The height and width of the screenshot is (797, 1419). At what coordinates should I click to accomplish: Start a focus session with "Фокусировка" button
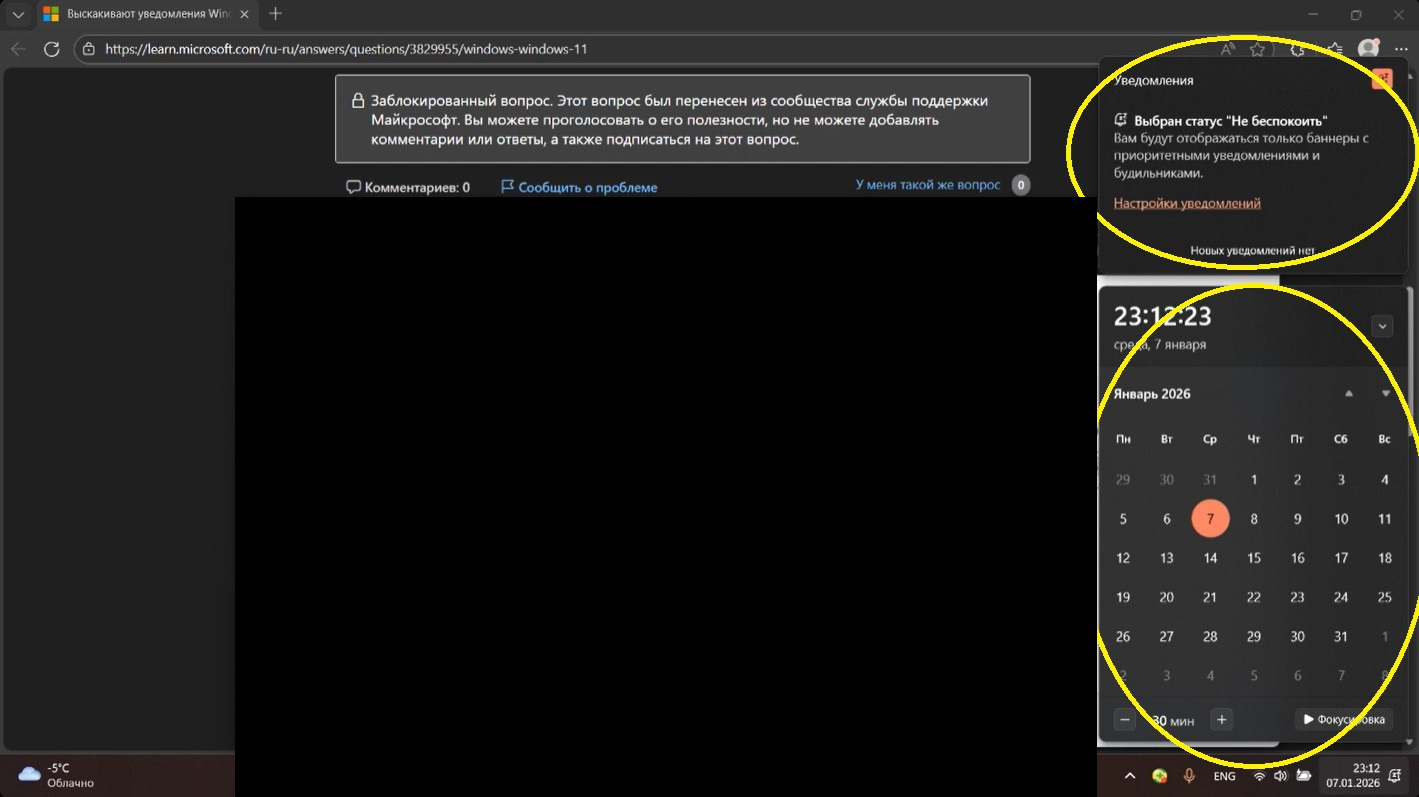pos(1344,720)
